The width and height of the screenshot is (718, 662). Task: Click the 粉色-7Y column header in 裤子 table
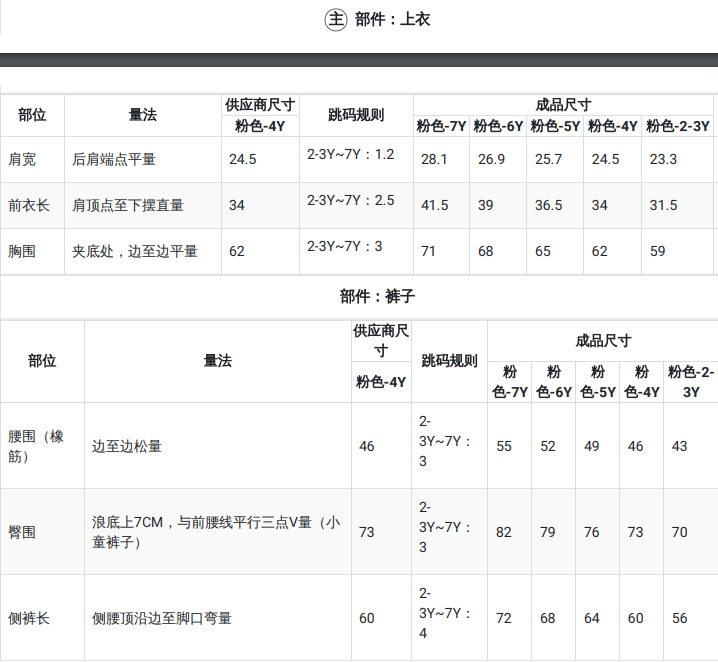510,382
